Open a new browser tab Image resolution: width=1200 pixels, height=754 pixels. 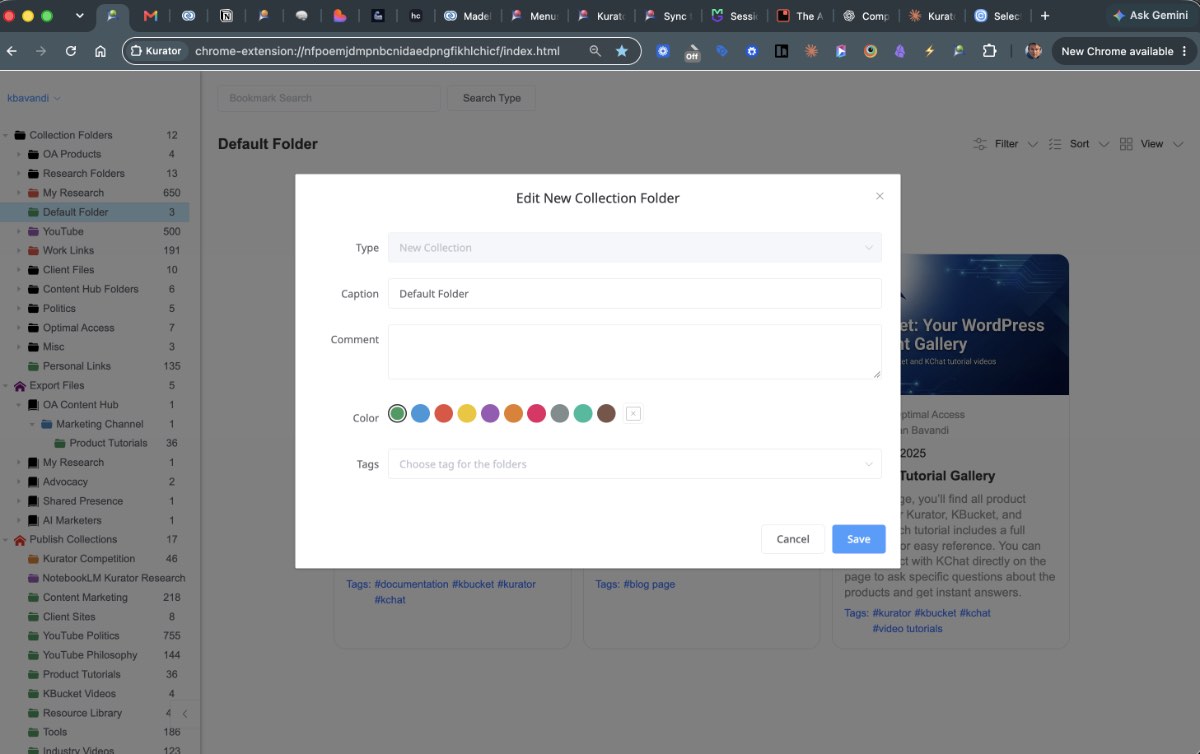tap(1045, 16)
